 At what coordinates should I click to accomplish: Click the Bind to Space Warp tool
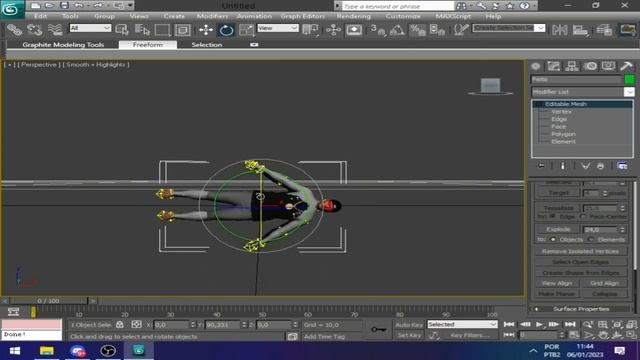point(55,30)
